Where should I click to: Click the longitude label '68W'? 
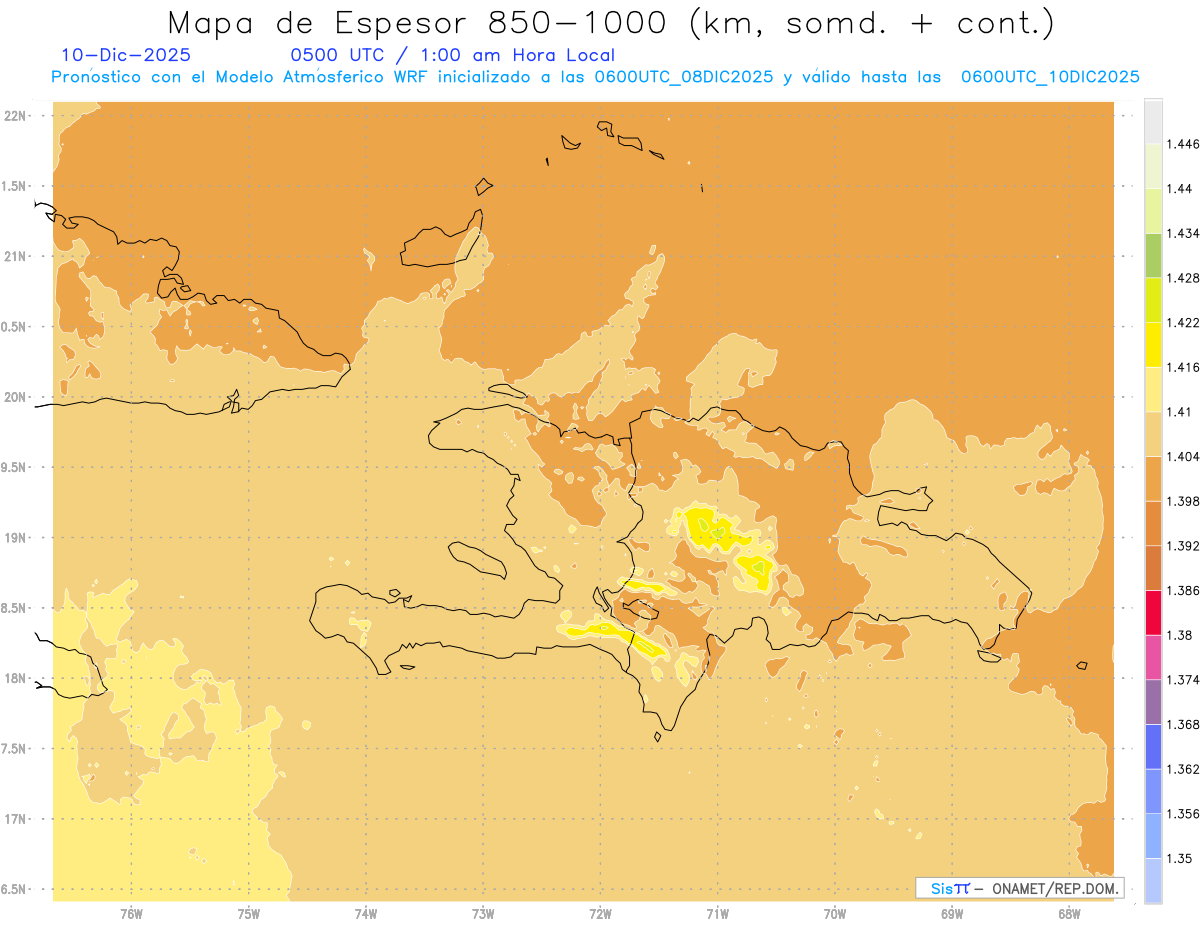click(x=1069, y=913)
